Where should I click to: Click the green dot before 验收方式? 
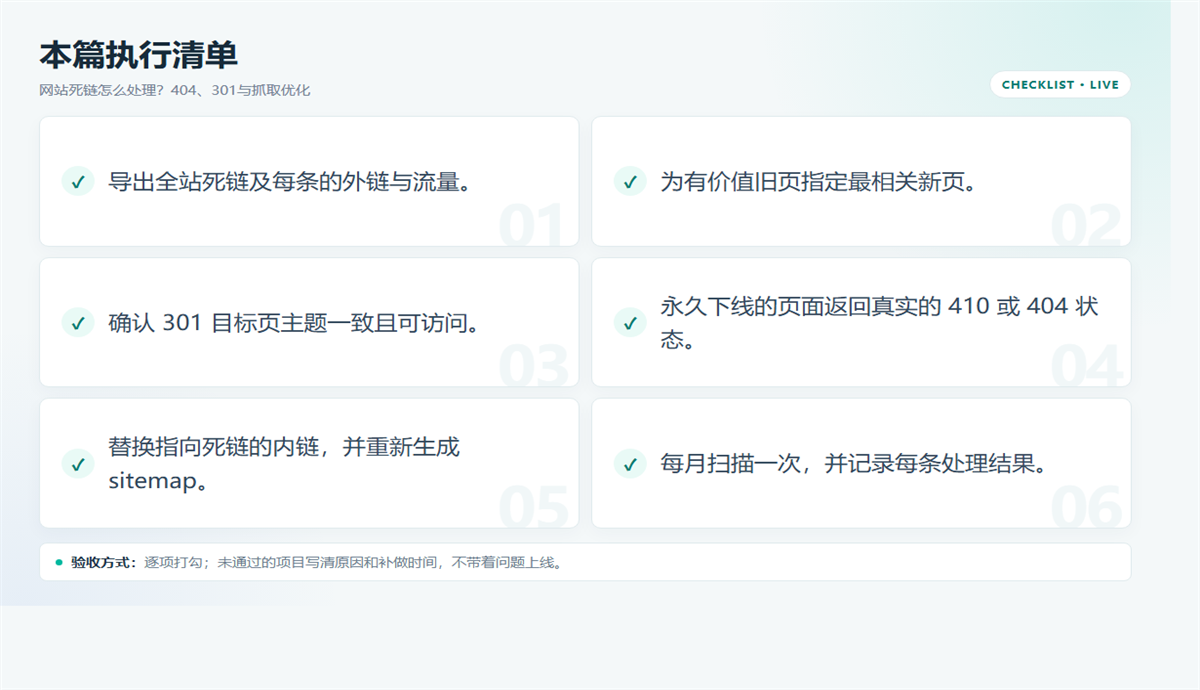(59, 562)
